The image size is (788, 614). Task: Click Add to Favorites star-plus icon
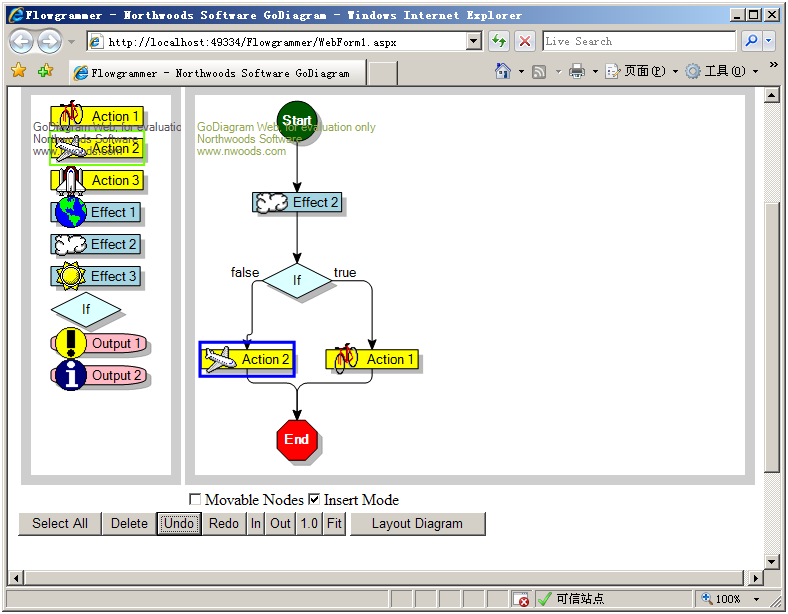(45, 70)
